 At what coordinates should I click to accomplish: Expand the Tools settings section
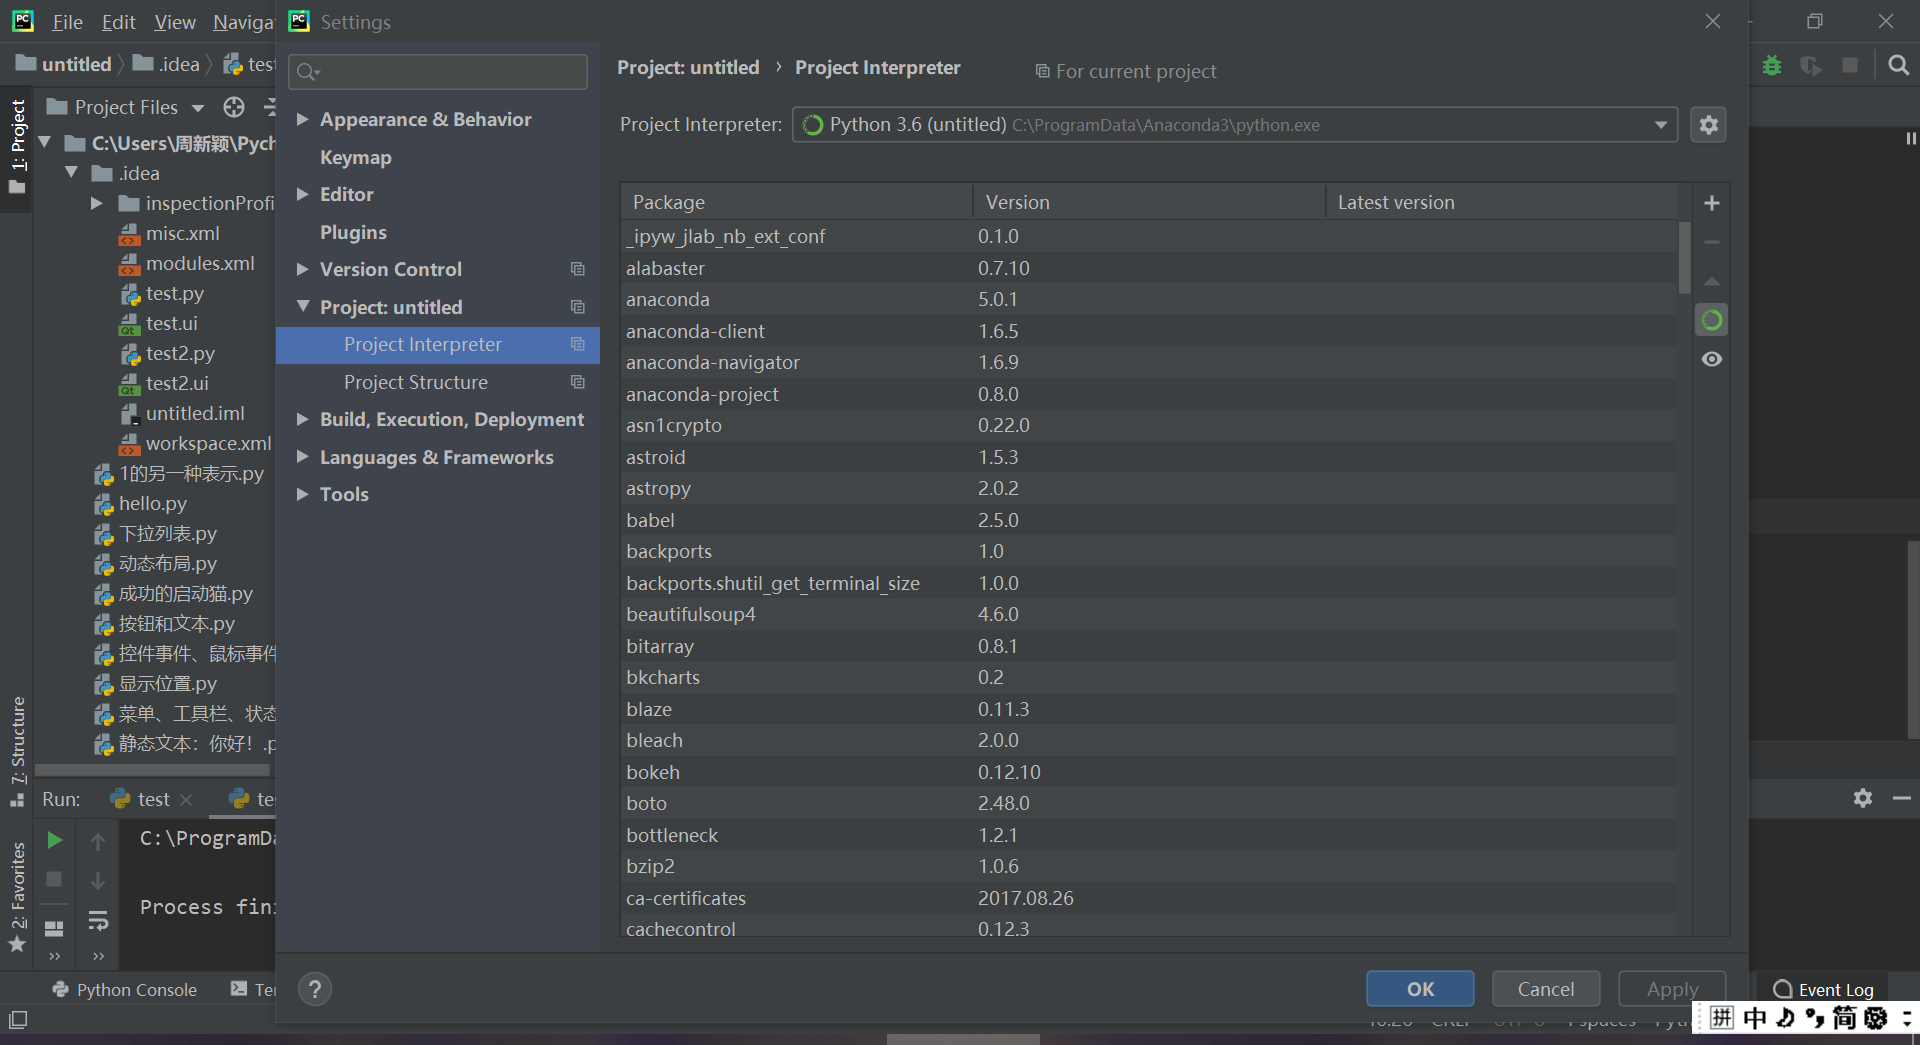click(302, 494)
